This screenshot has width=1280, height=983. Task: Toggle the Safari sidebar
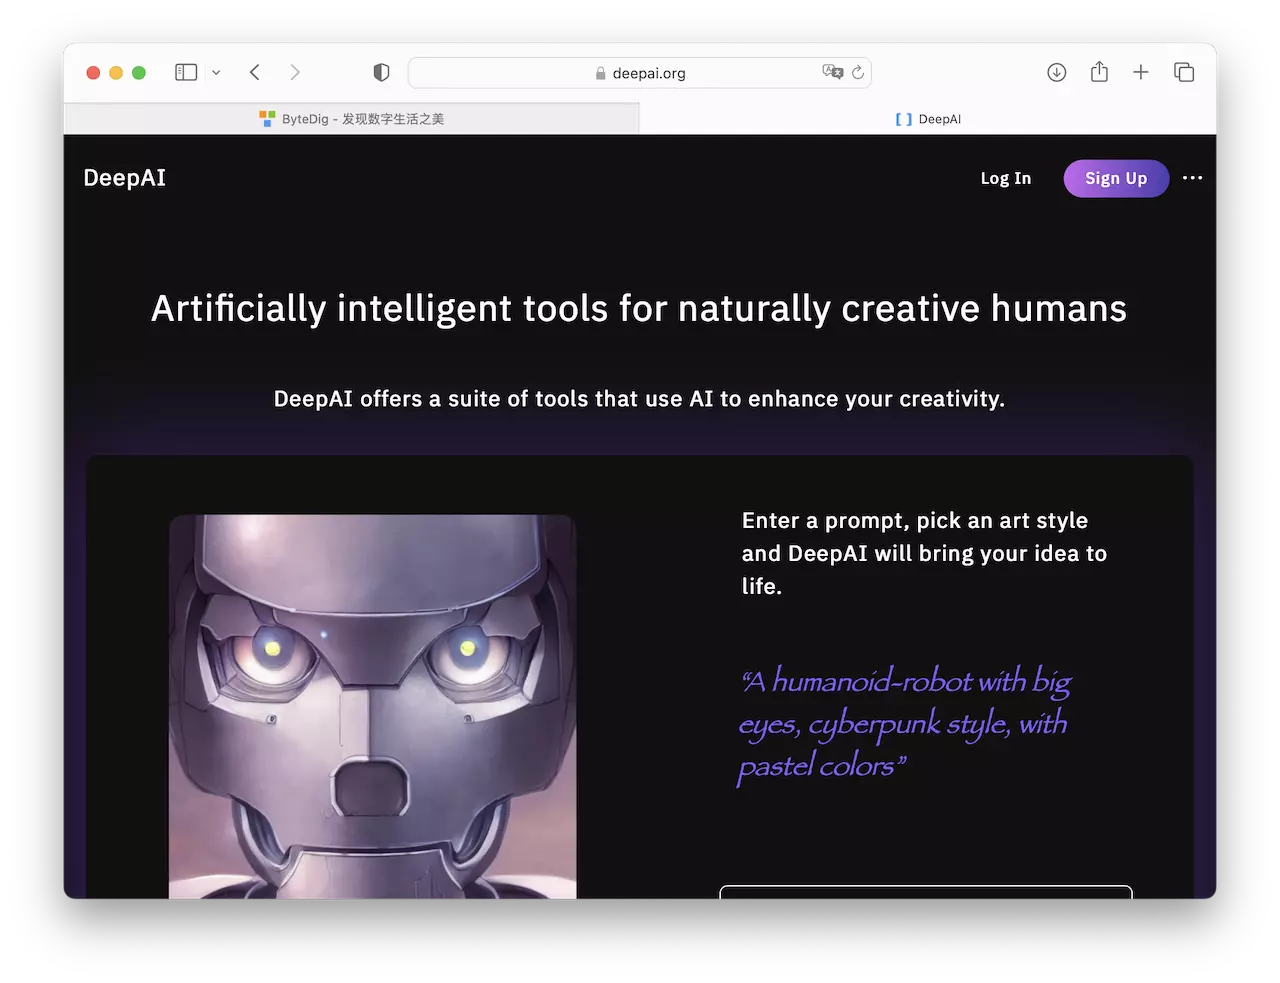[186, 72]
